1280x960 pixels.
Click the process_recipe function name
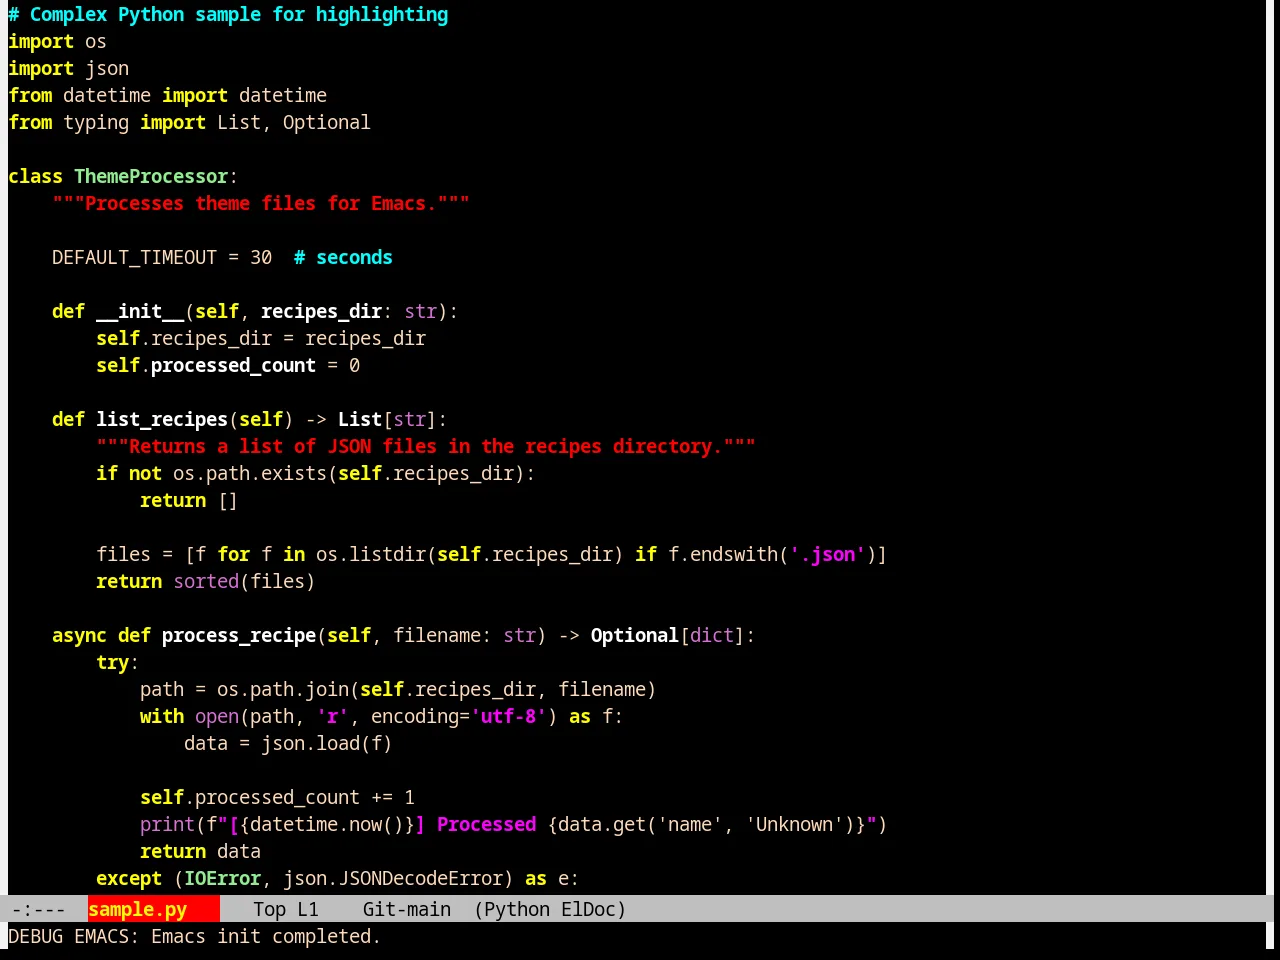(239, 635)
